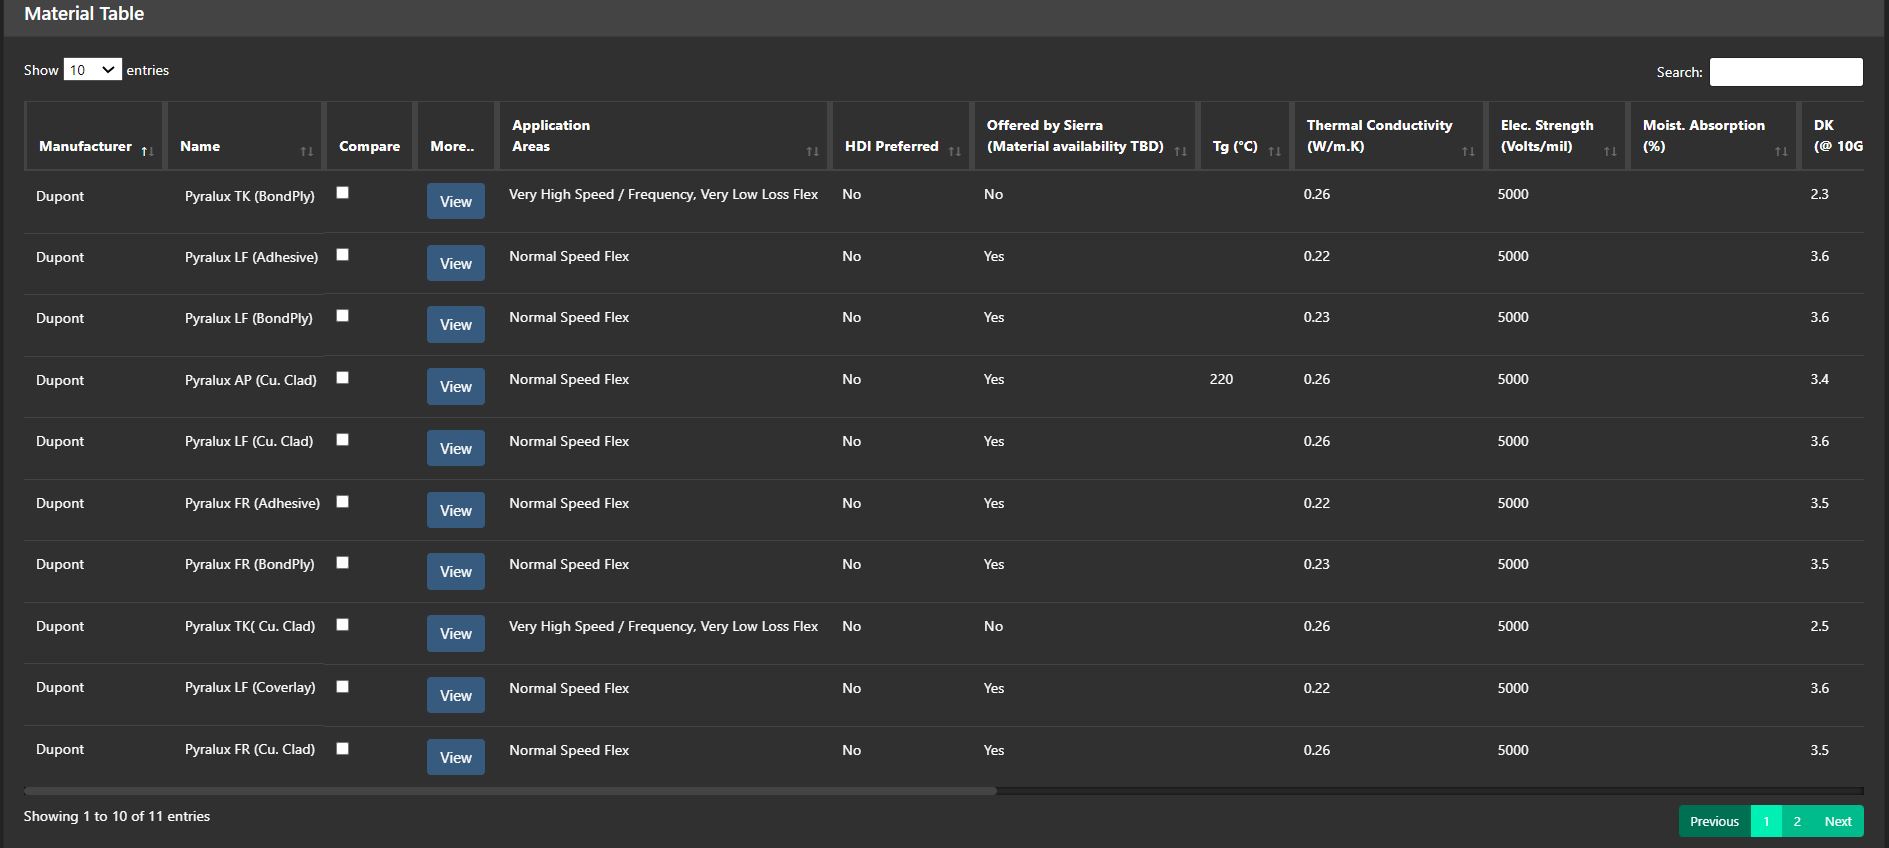View details for Pyralux FR (Adhesive)
The height and width of the screenshot is (848, 1889).
(456, 510)
